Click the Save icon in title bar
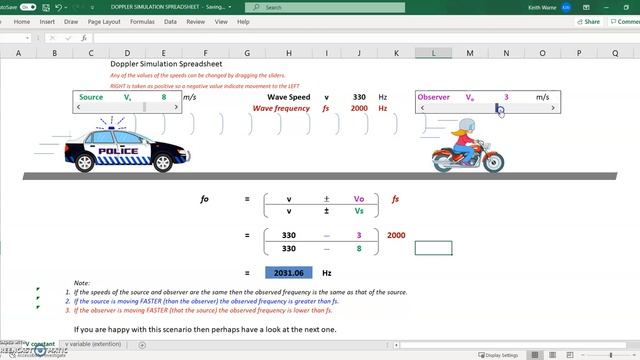The width and height of the screenshot is (640, 360). coord(46,7)
